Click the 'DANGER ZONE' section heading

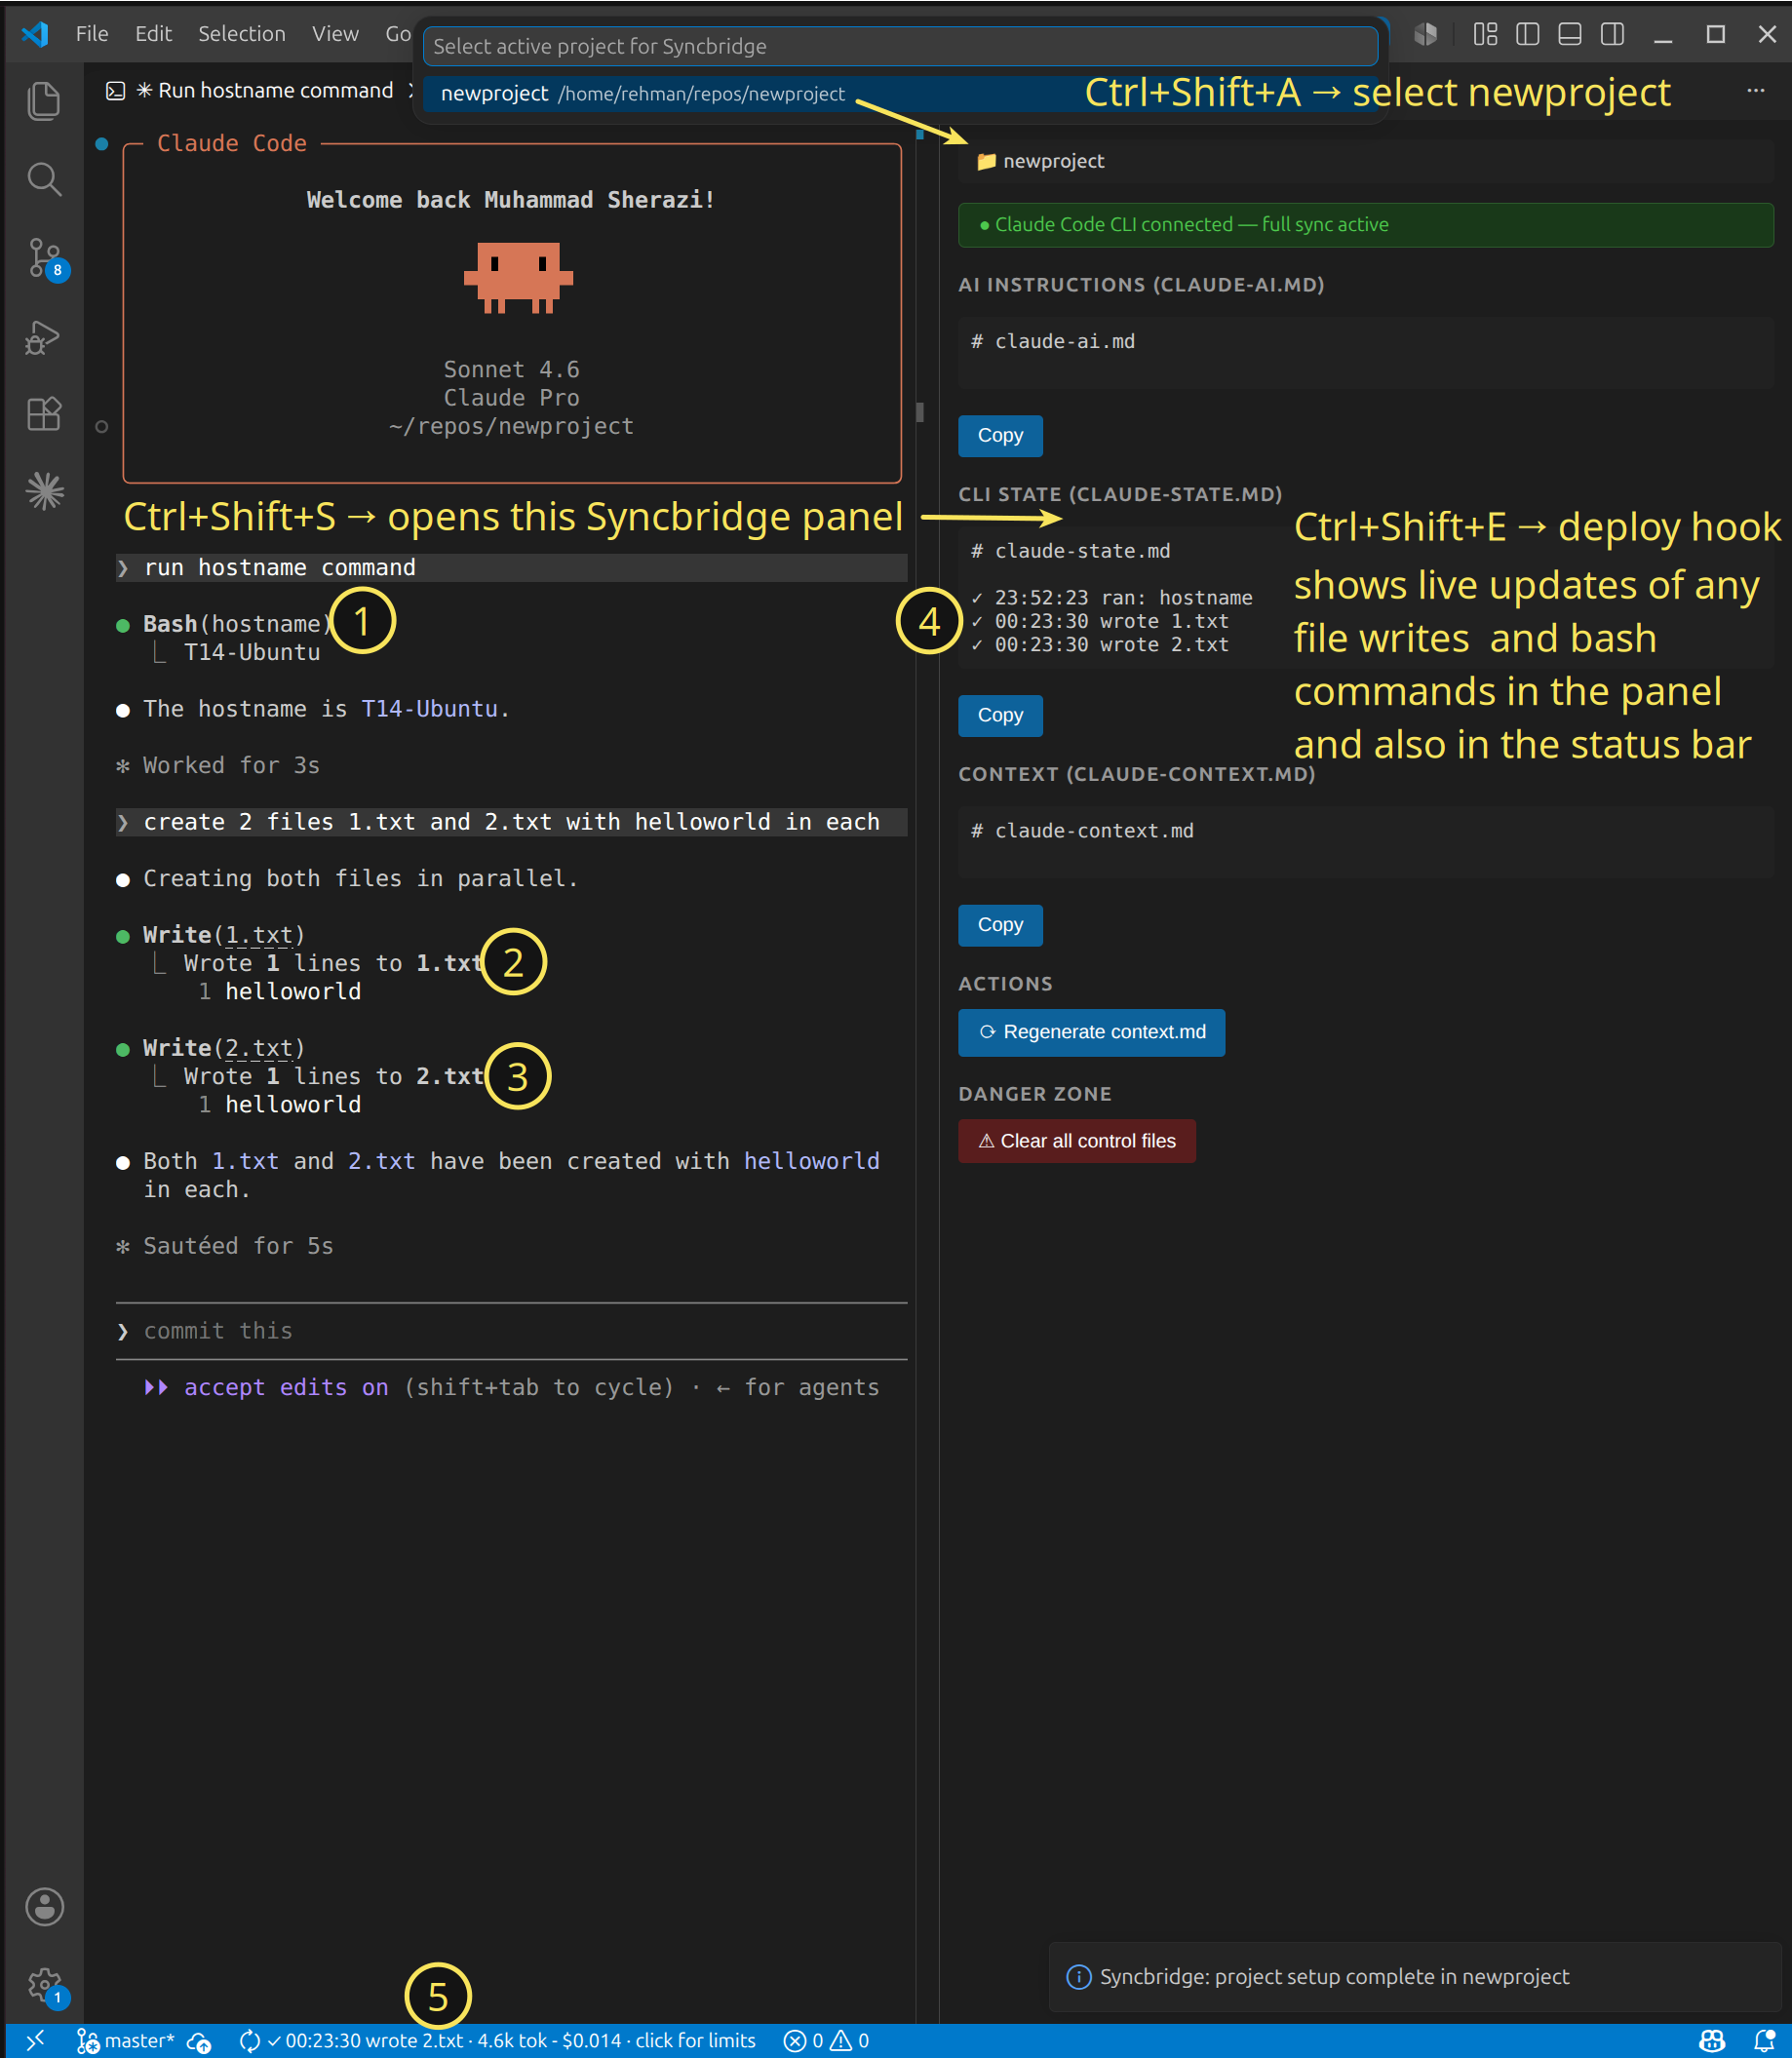click(1035, 1094)
